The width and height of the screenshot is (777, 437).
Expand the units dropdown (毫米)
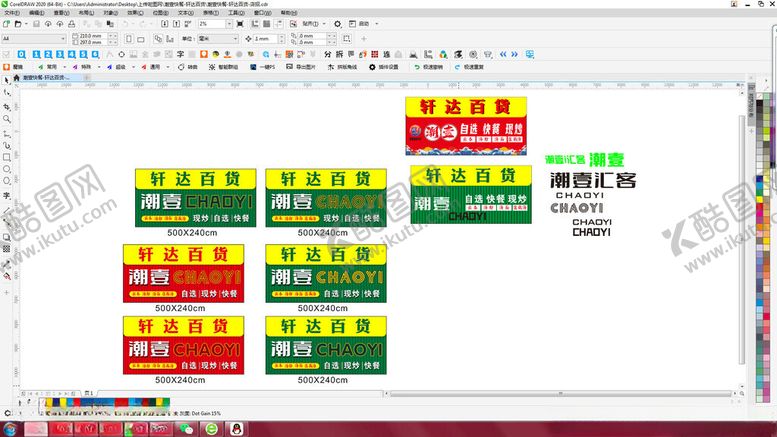coord(233,39)
